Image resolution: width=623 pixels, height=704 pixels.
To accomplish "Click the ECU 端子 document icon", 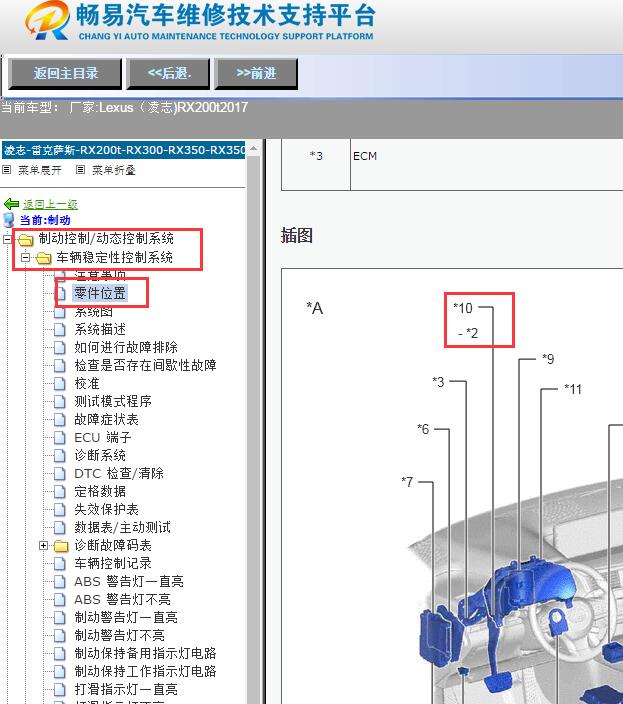I will (x=60, y=438).
